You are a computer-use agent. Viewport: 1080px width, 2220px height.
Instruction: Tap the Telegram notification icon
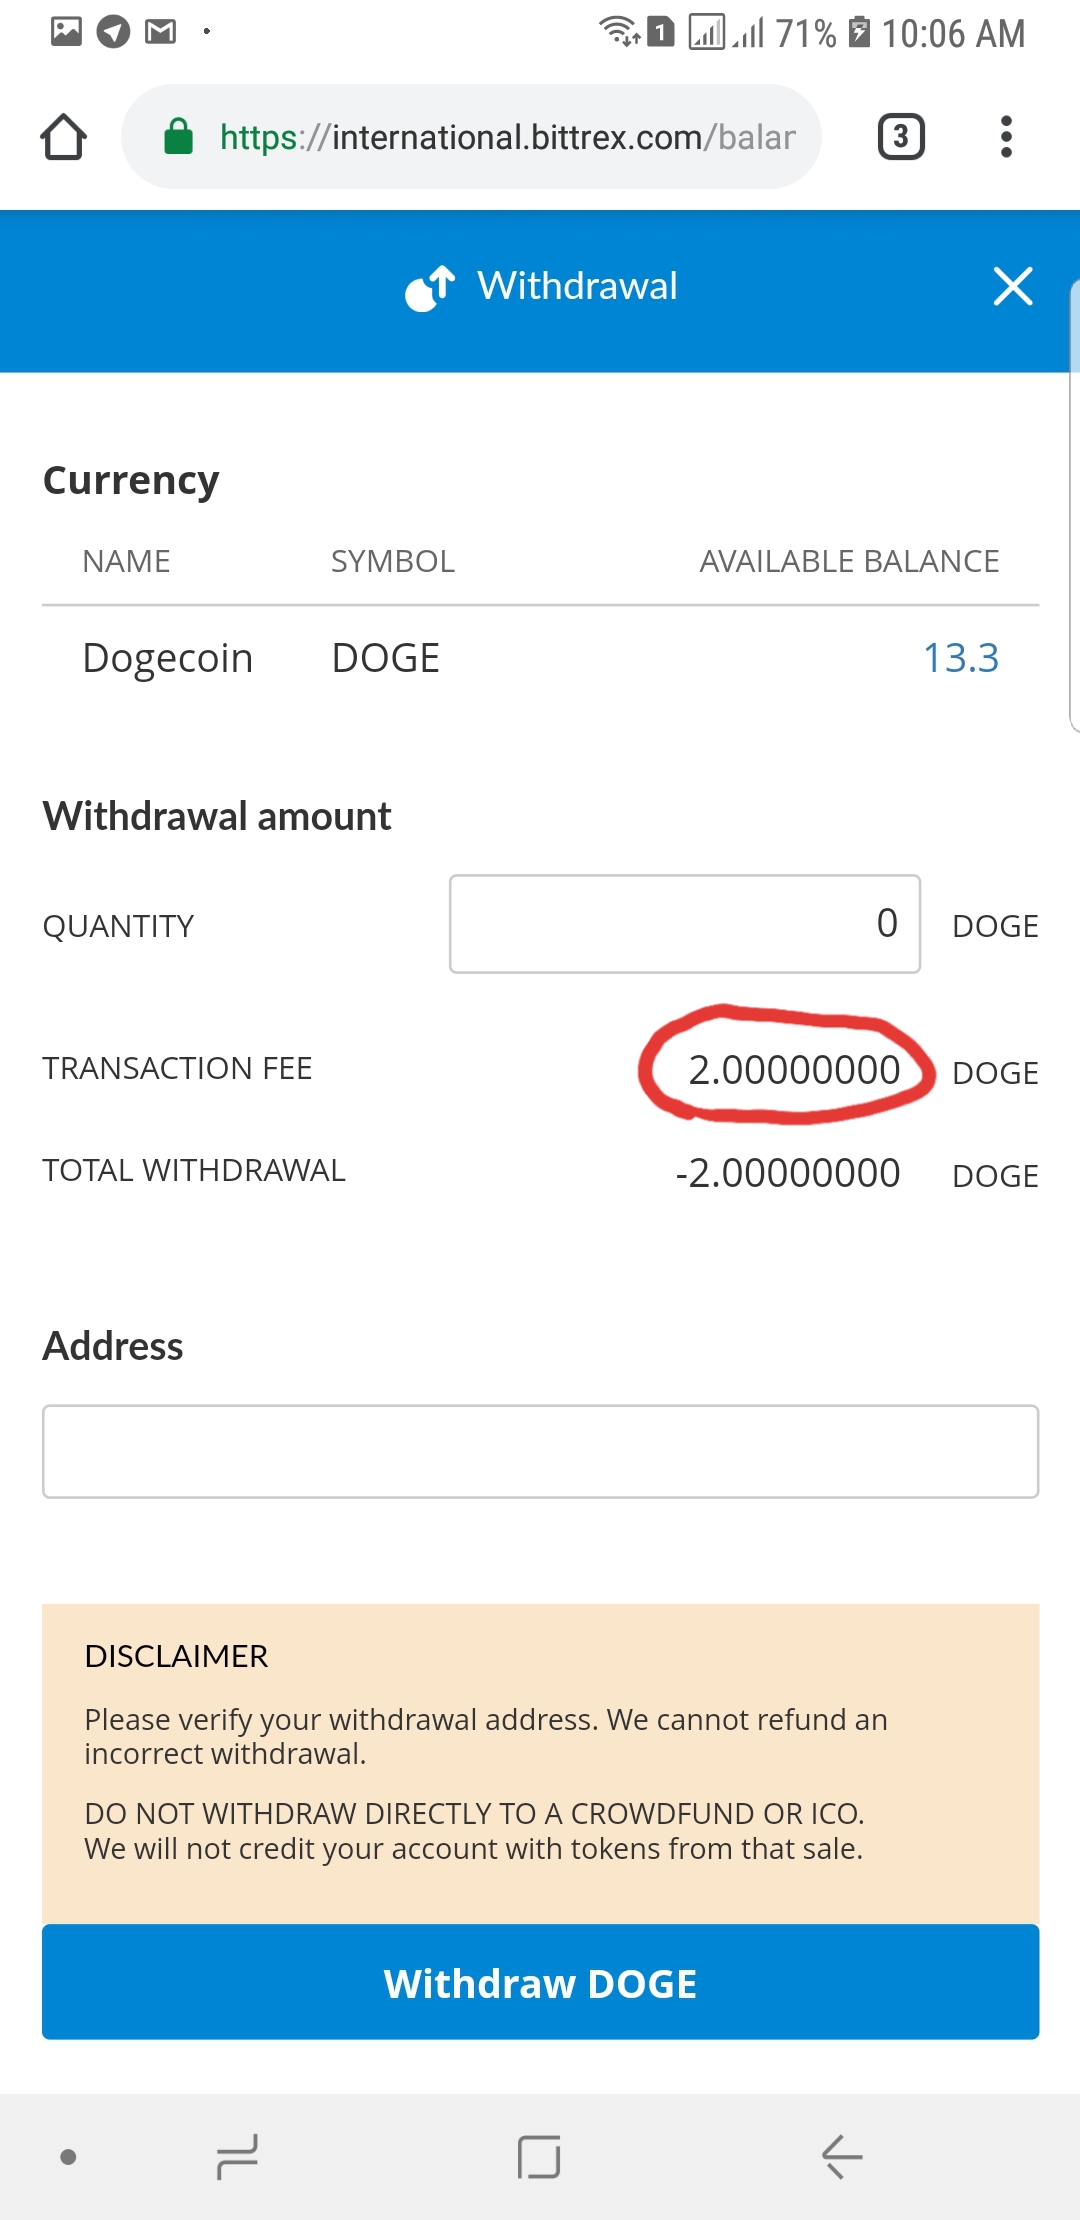[113, 32]
